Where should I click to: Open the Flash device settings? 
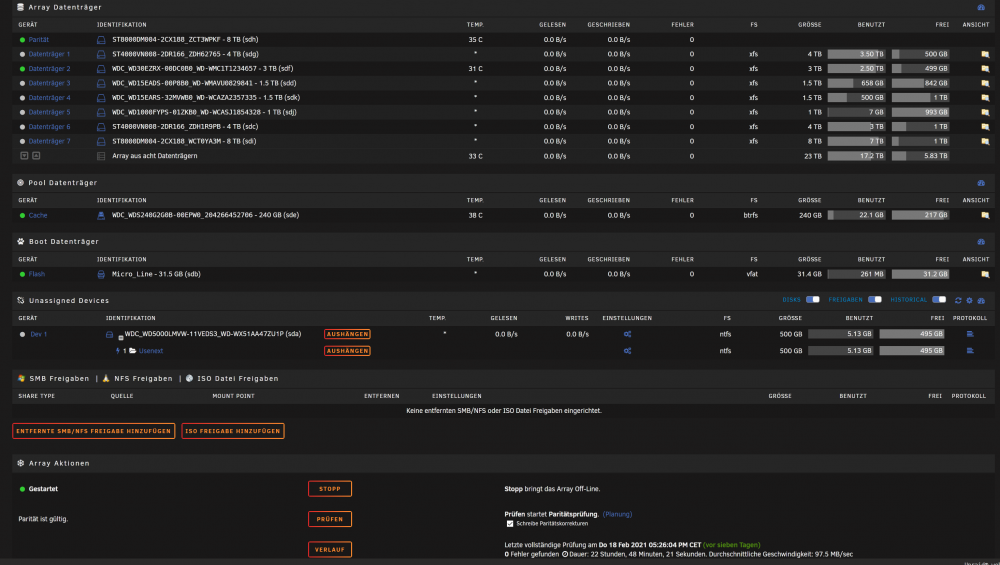[36, 274]
